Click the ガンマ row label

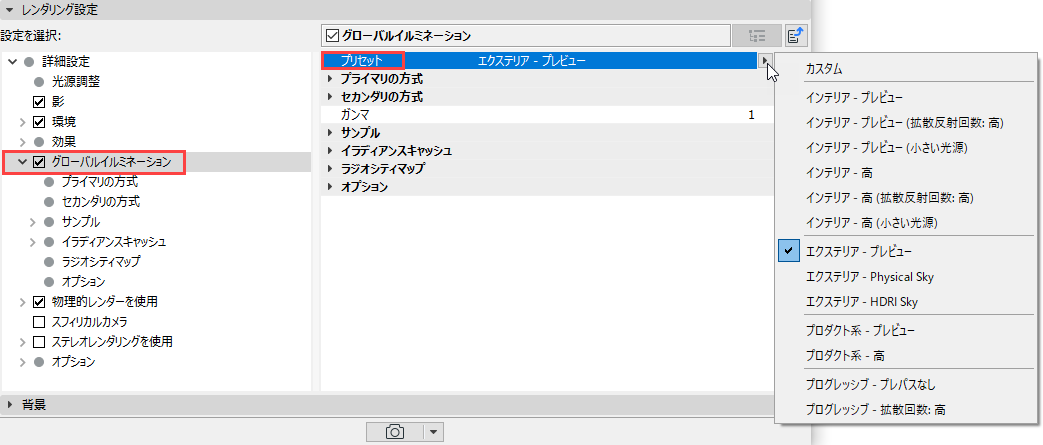pyautogui.click(x=355, y=115)
